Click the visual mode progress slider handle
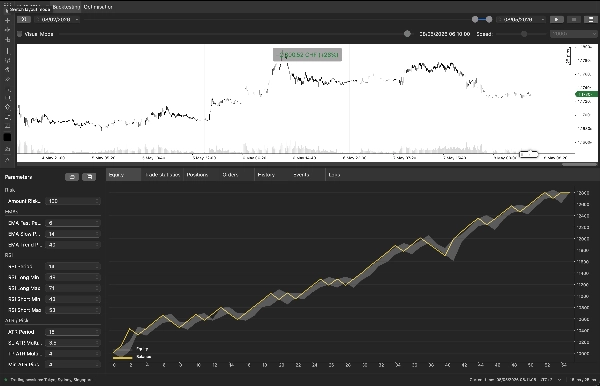 407,34
